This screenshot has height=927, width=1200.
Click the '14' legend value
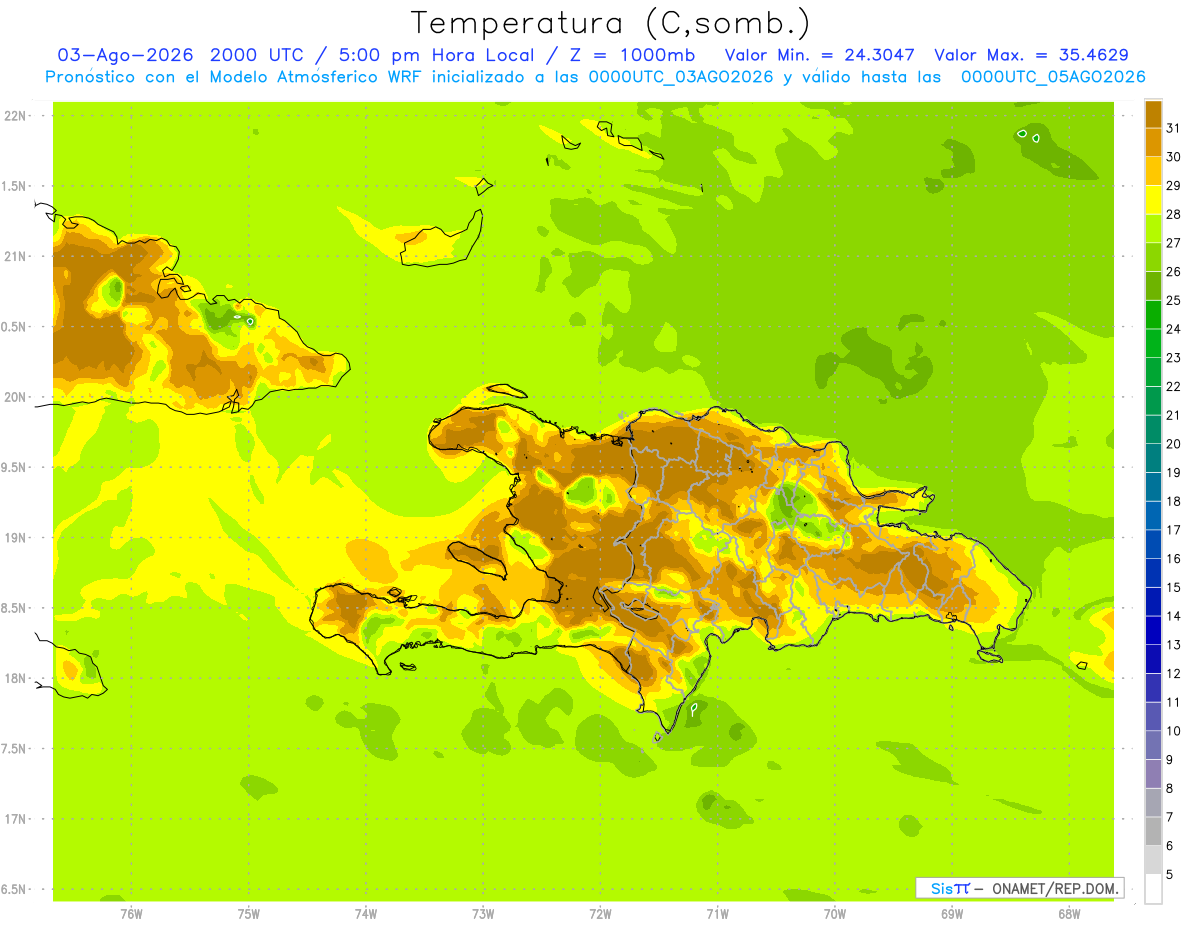coord(1174,616)
